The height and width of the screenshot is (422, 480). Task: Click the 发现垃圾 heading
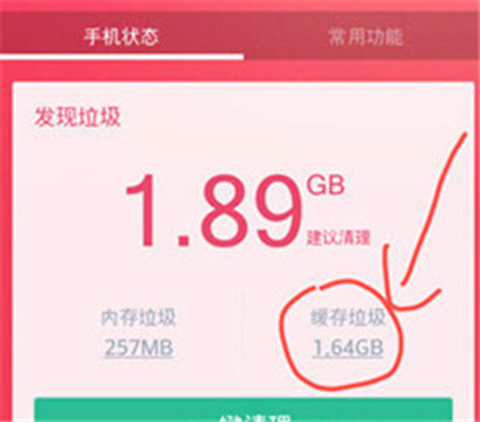[77, 117]
